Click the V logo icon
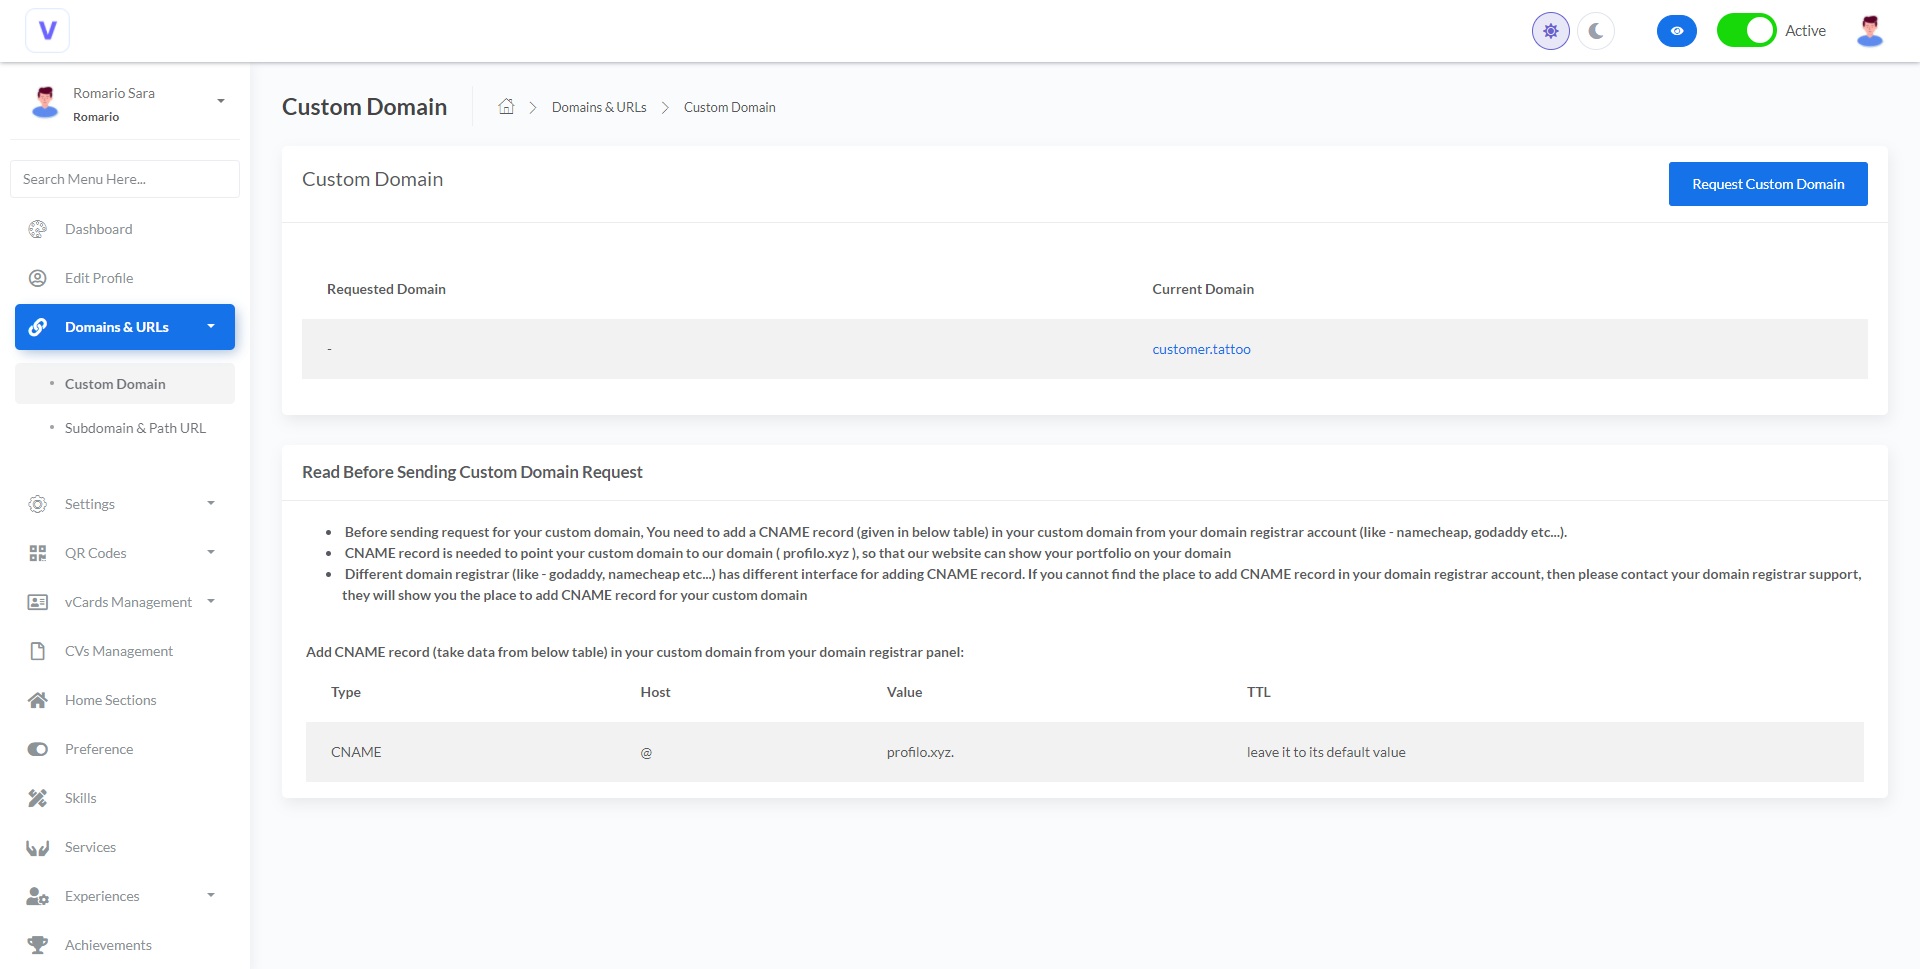This screenshot has width=1920, height=969. [x=47, y=31]
